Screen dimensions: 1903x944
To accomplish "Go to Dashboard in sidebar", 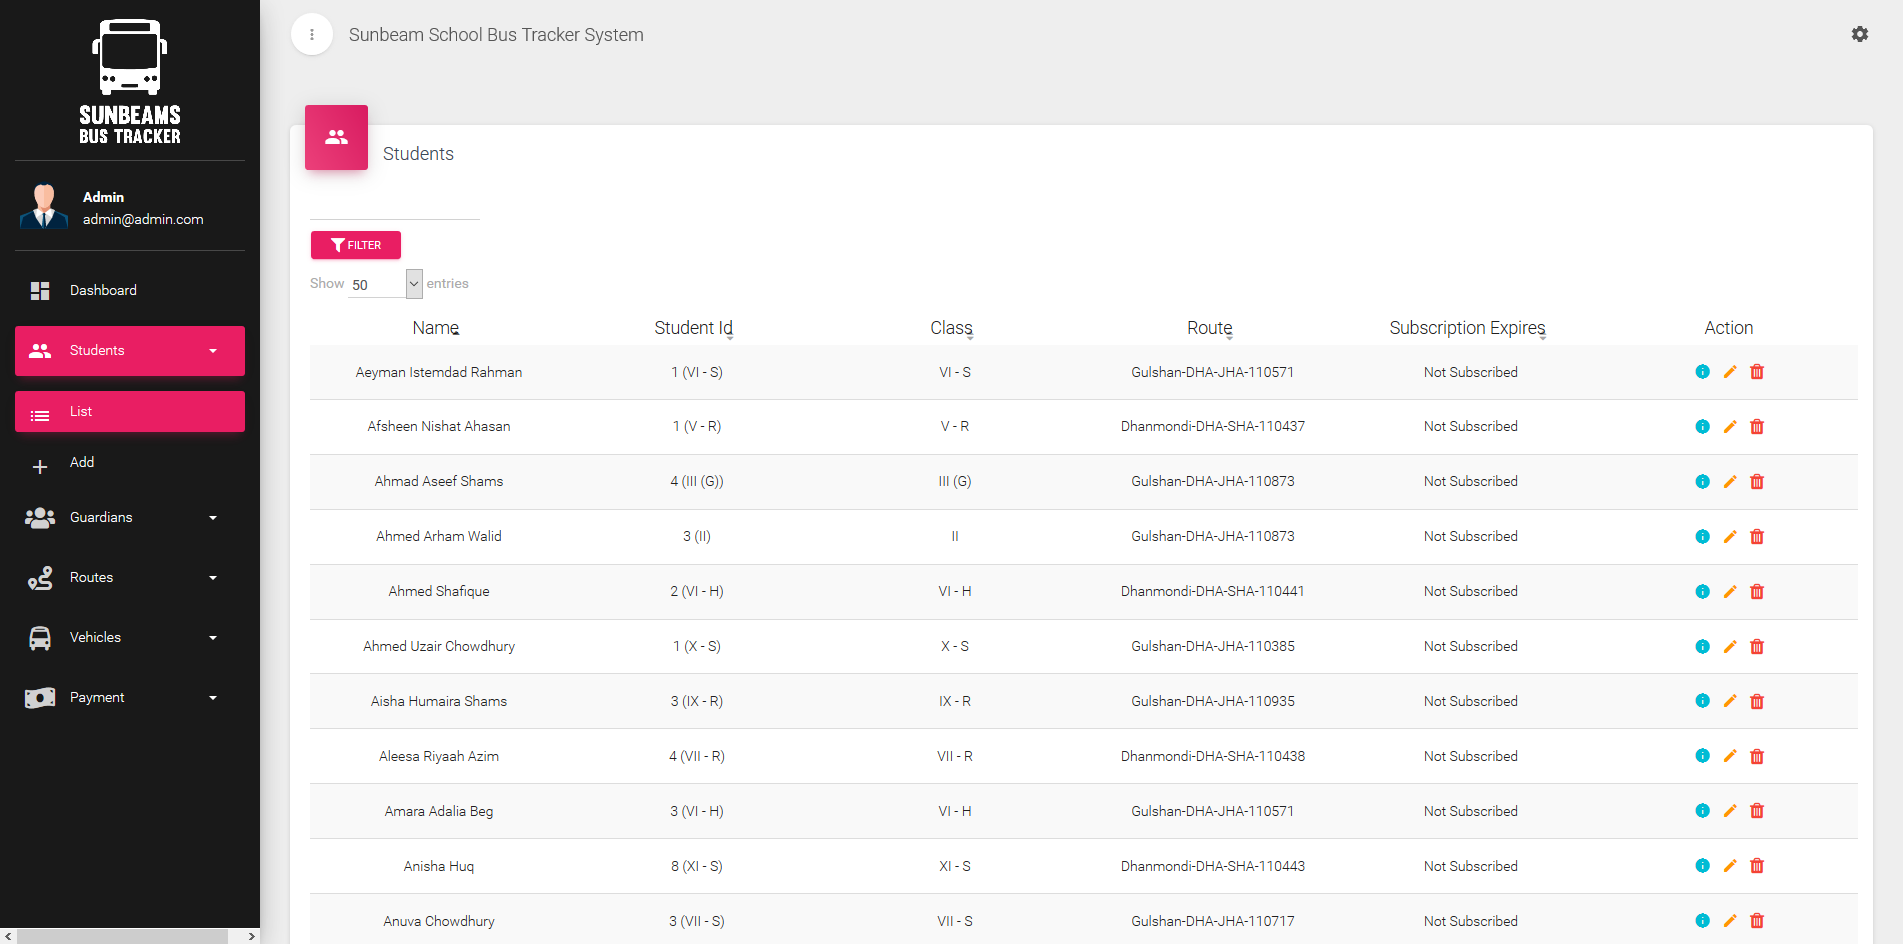I will [x=103, y=290].
